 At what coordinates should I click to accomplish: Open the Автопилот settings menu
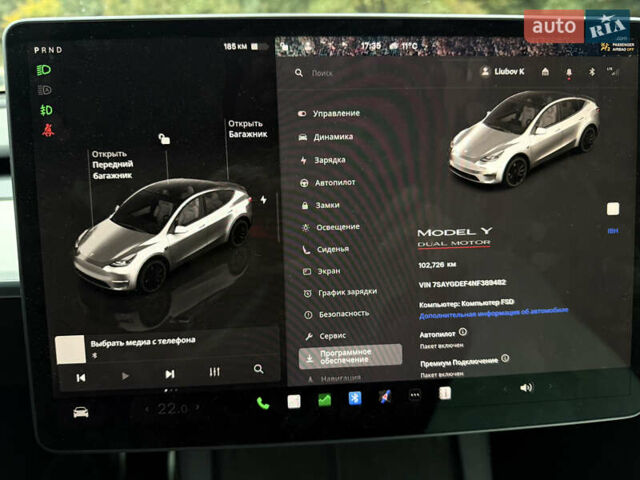[x=328, y=182]
